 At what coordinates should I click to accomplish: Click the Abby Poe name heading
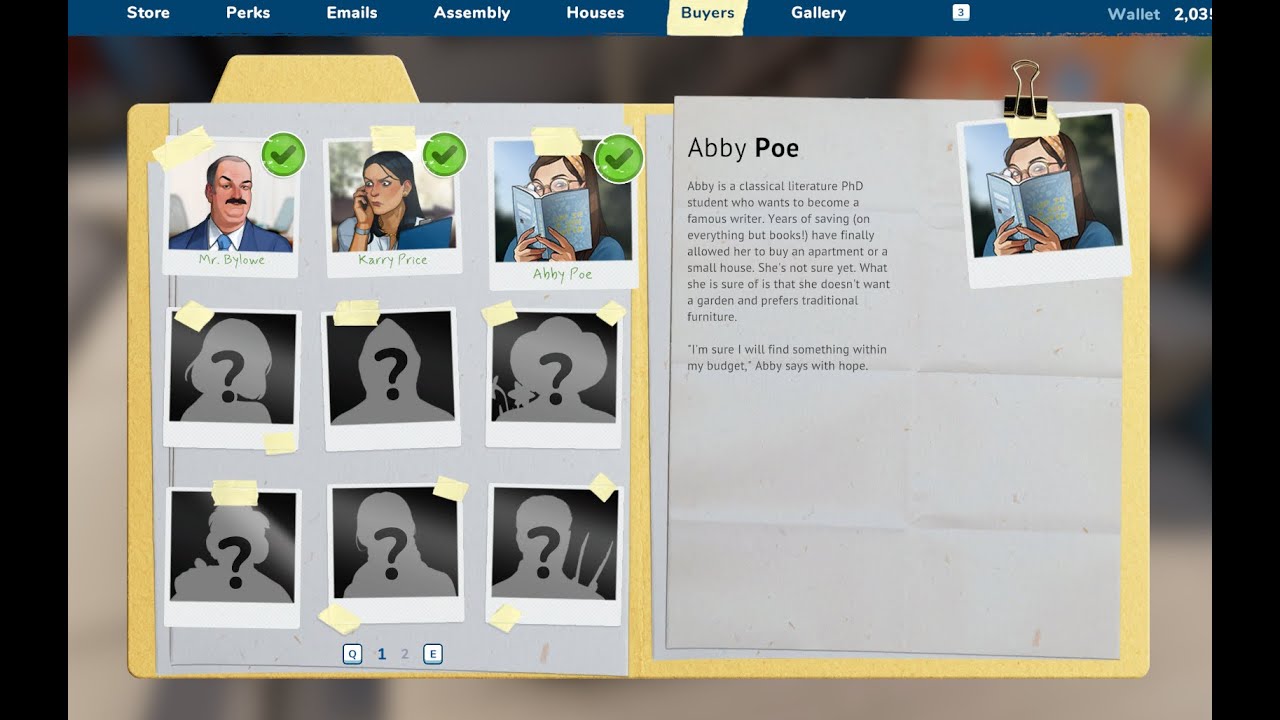(x=743, y=149)
